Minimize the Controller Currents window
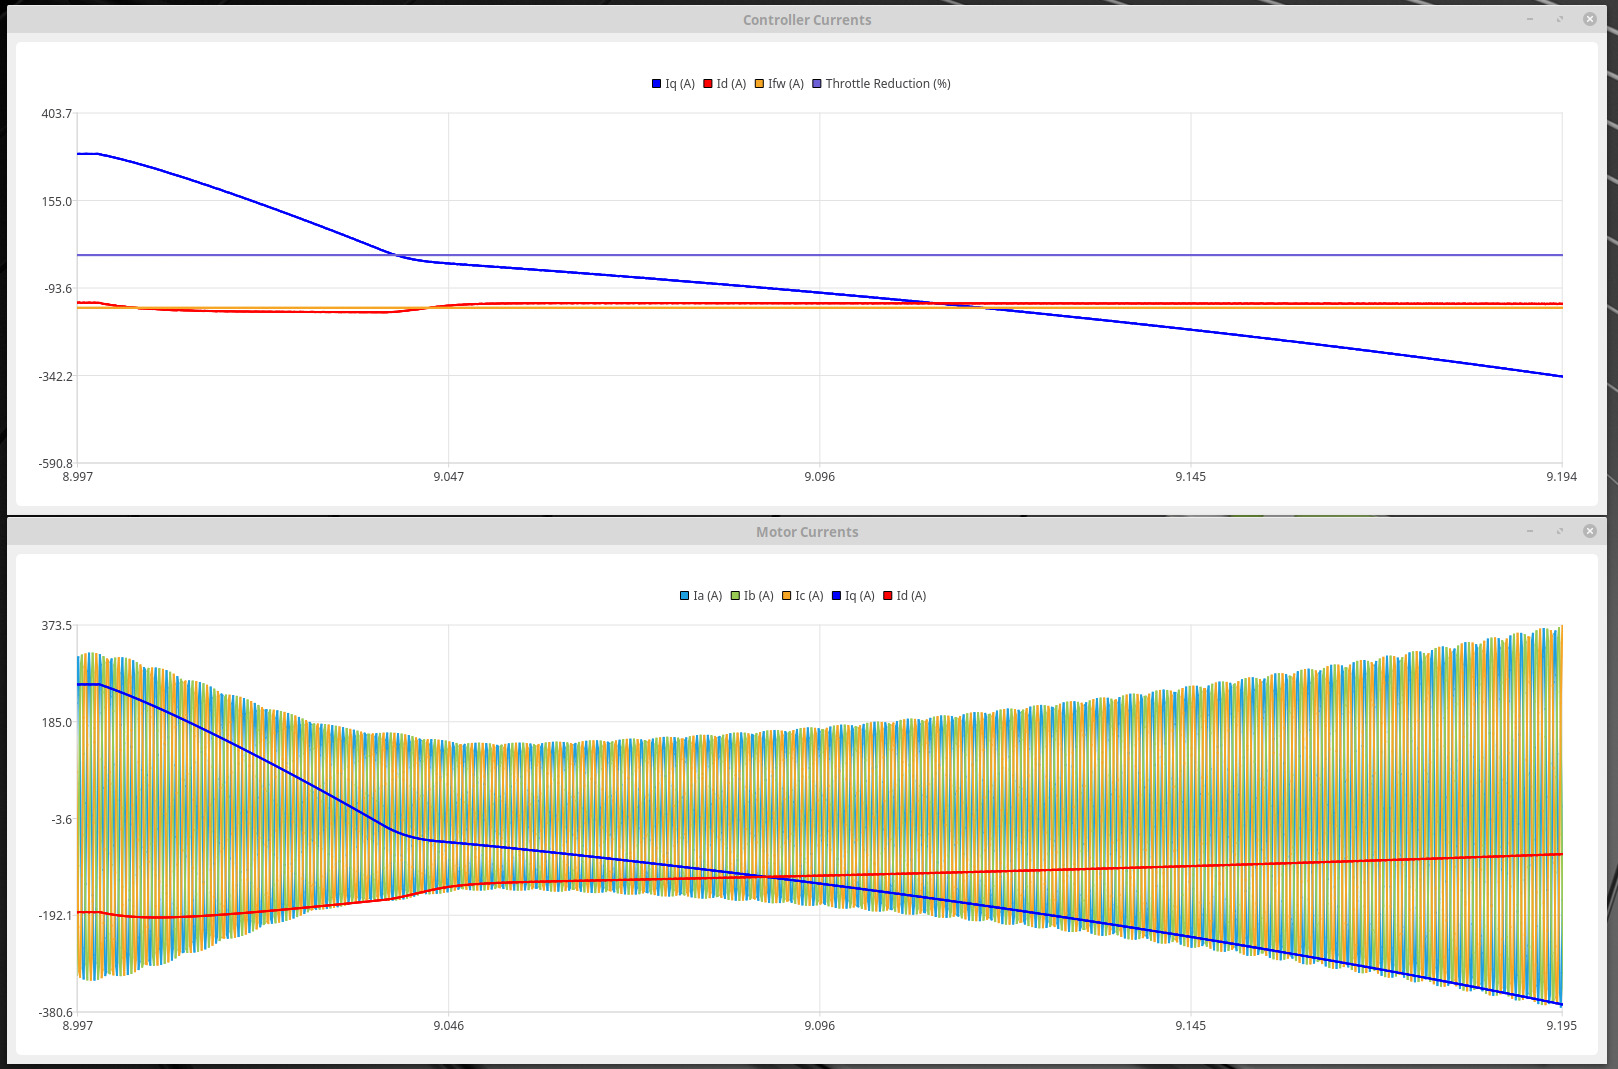The height and width of the screenshot is (1069, 1618). coord(1530,19)
